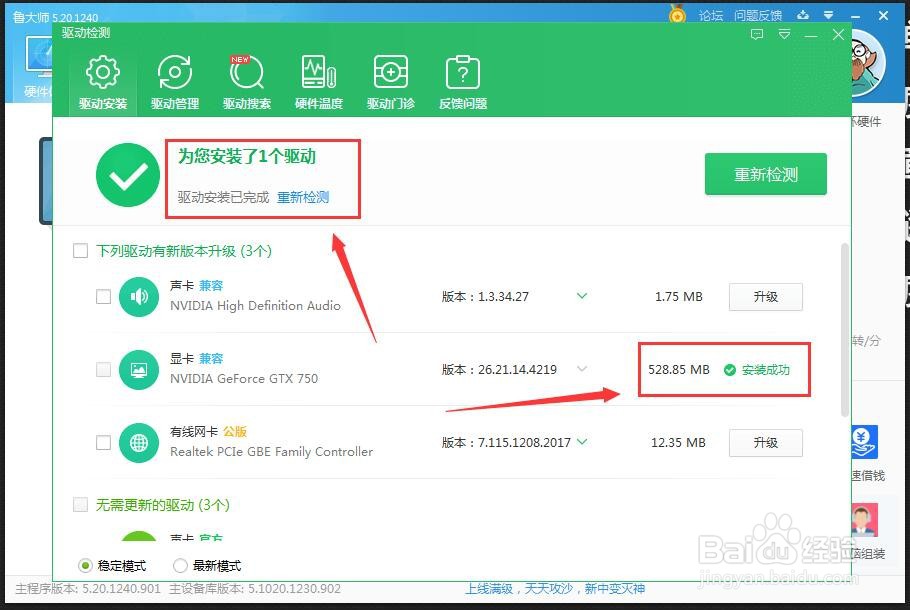Select 最新模式 radio button
This screenshot has width=910, height=610.
pyautogui.click(x=180, y=565)
